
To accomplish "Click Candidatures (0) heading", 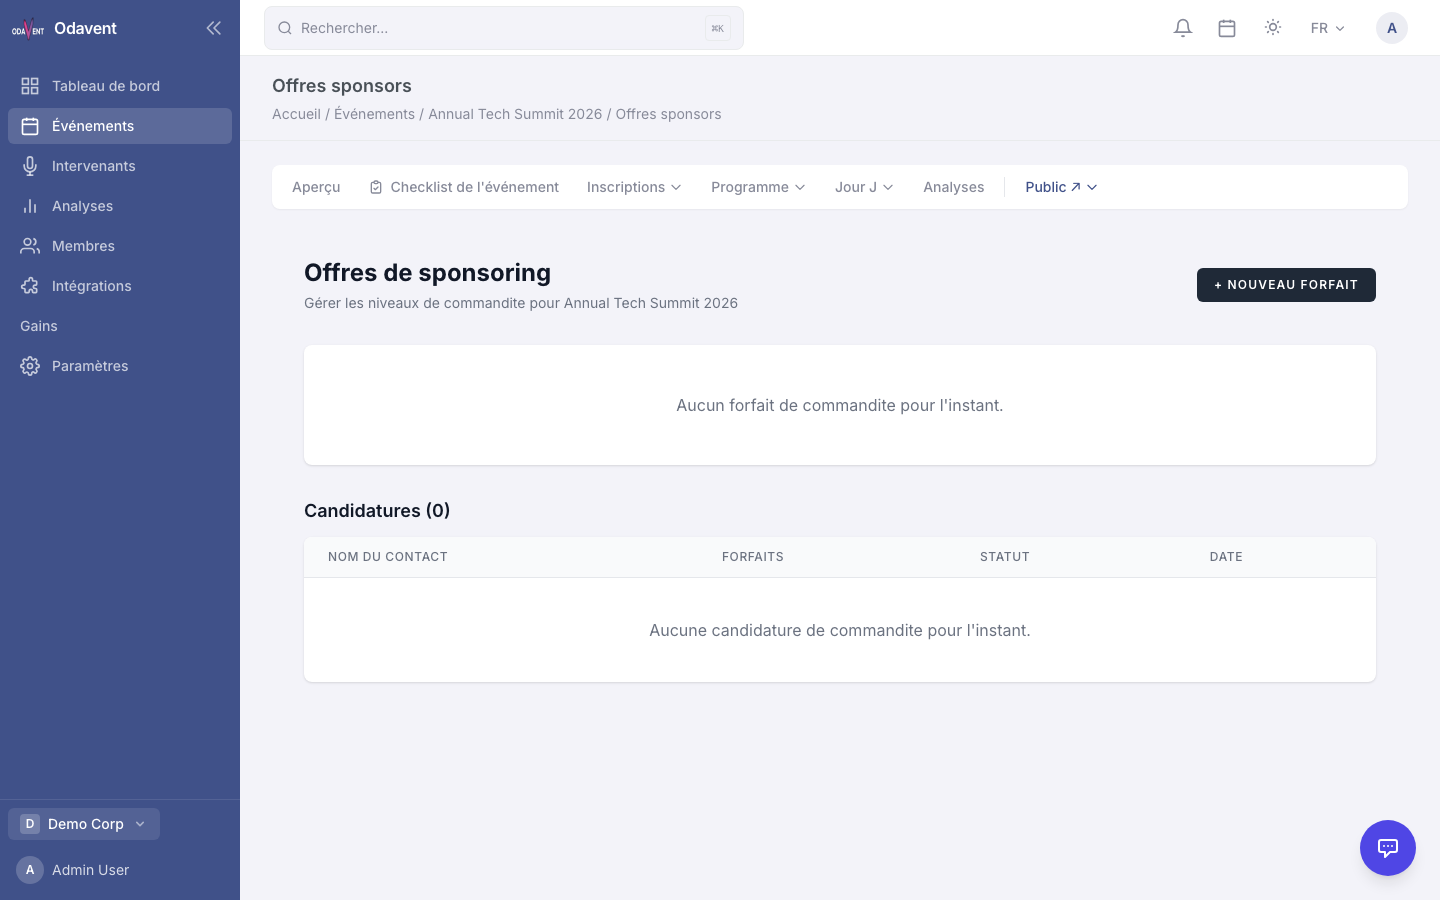I will point(377,511).
